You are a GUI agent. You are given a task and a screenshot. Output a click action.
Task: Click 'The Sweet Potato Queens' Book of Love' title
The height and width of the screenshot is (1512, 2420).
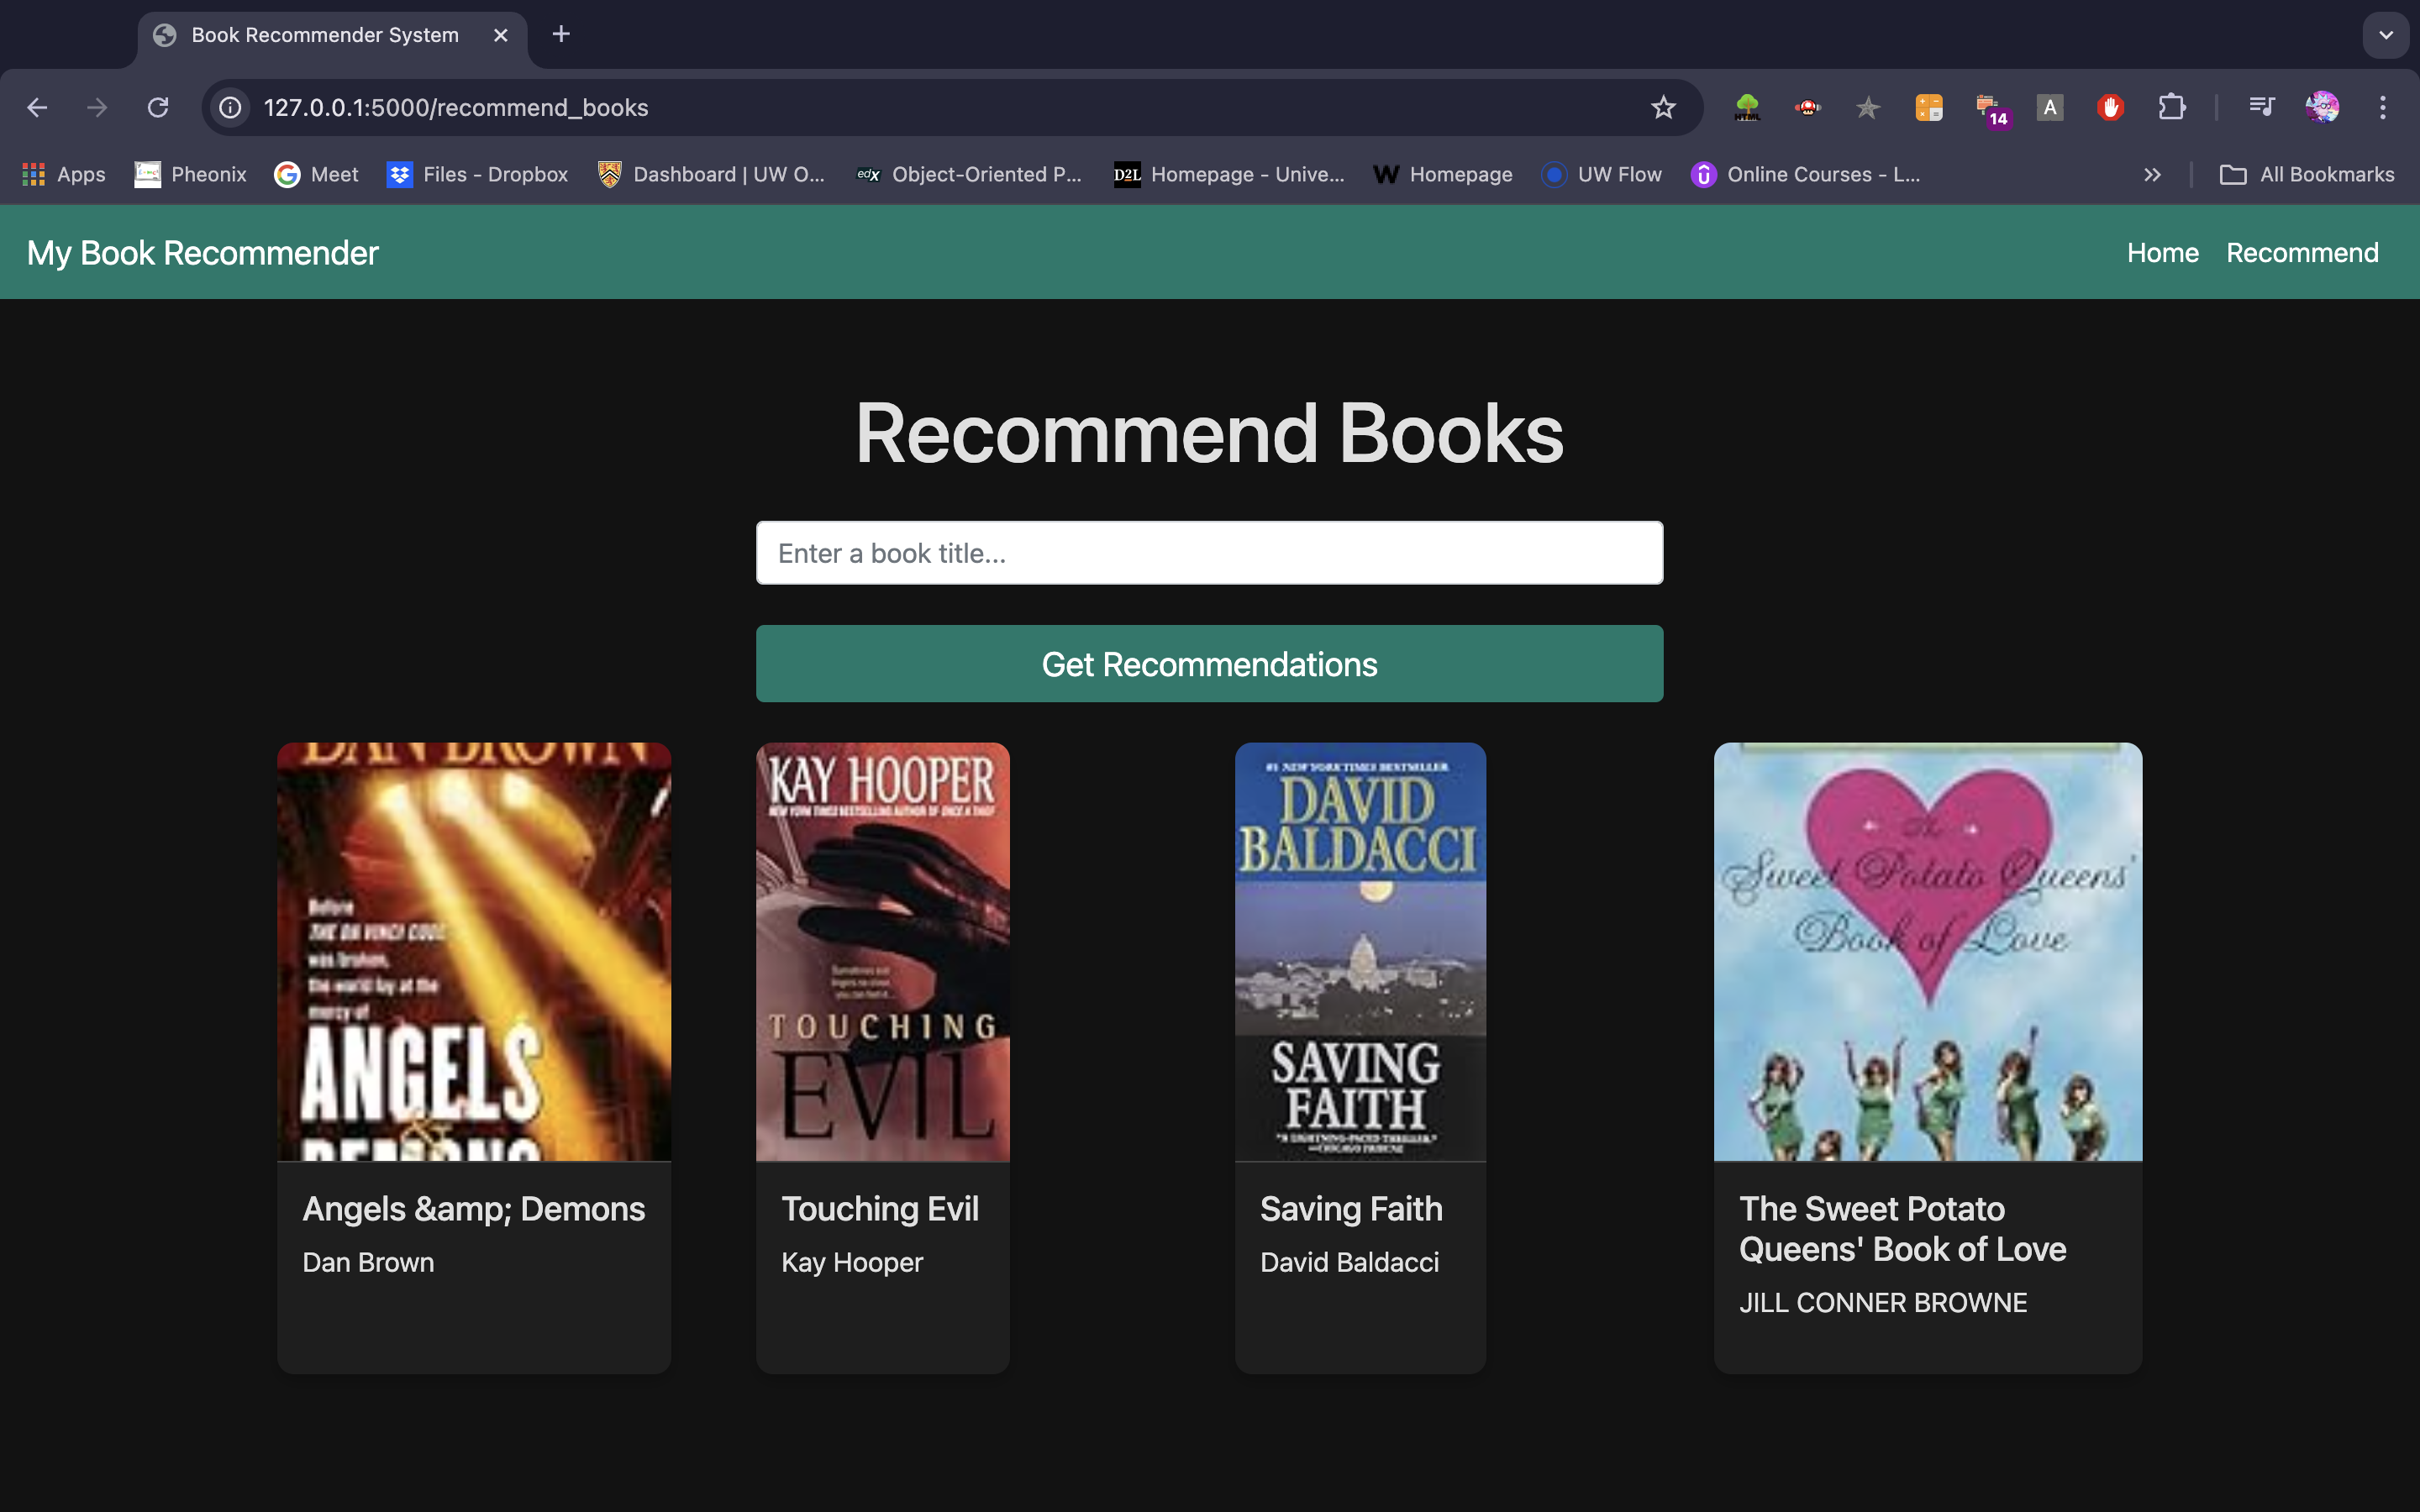[x=1902, y=1229]
